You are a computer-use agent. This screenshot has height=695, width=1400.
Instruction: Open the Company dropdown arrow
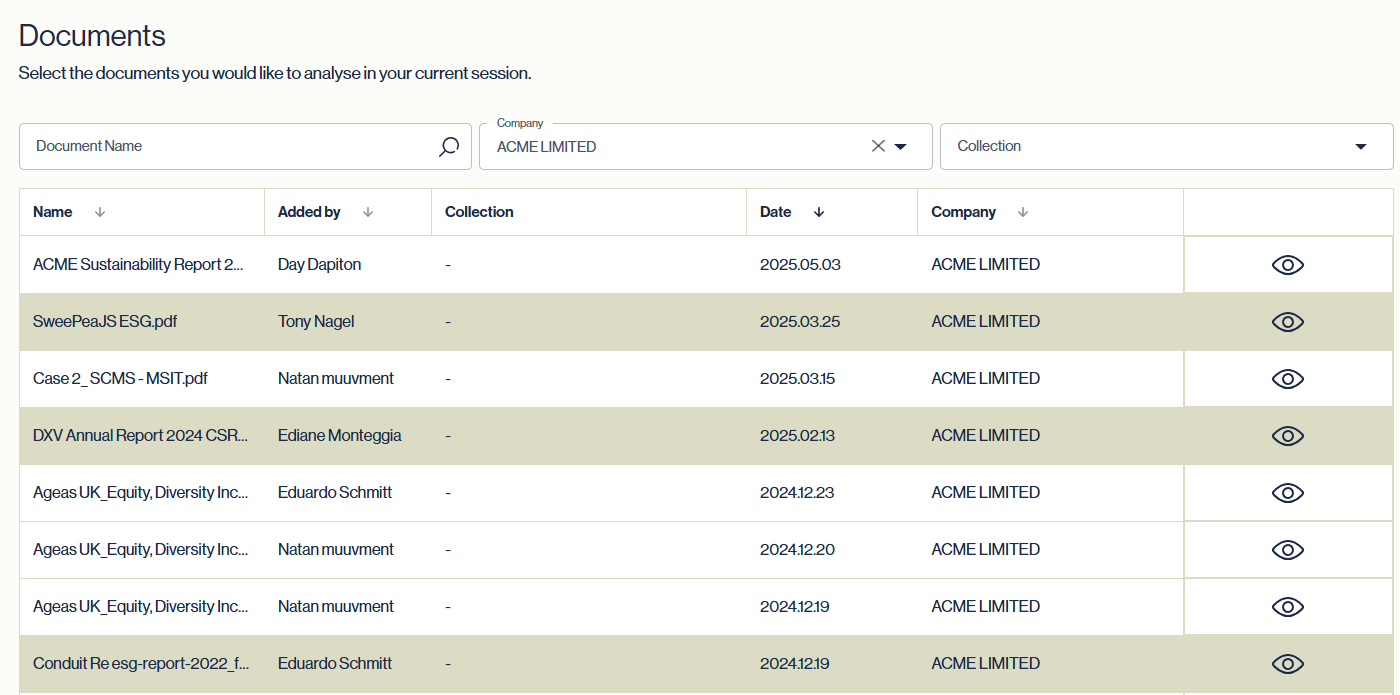[900, 147]
